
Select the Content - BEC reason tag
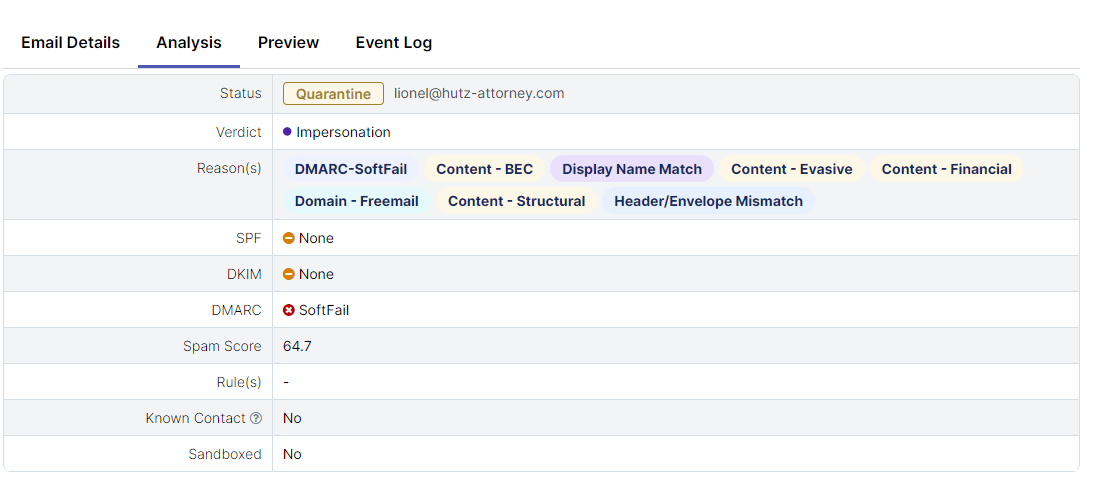[485, 169]
